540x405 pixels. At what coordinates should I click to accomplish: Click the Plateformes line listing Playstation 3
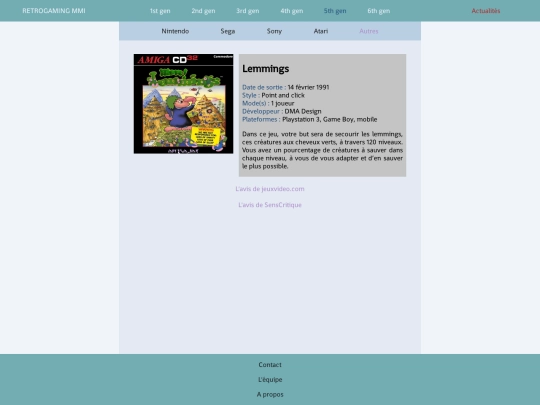click(310, 119)
